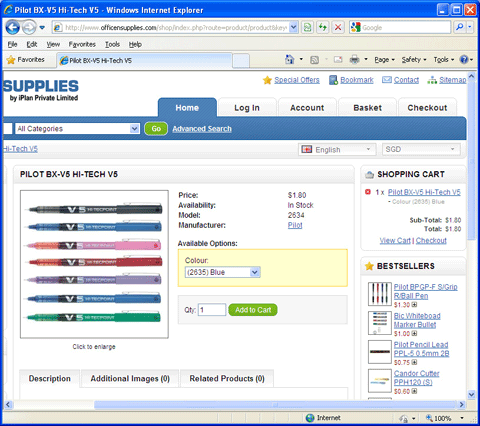Switch to the Related Products (0) tab
480x426 pixels.
click(227, 379)
